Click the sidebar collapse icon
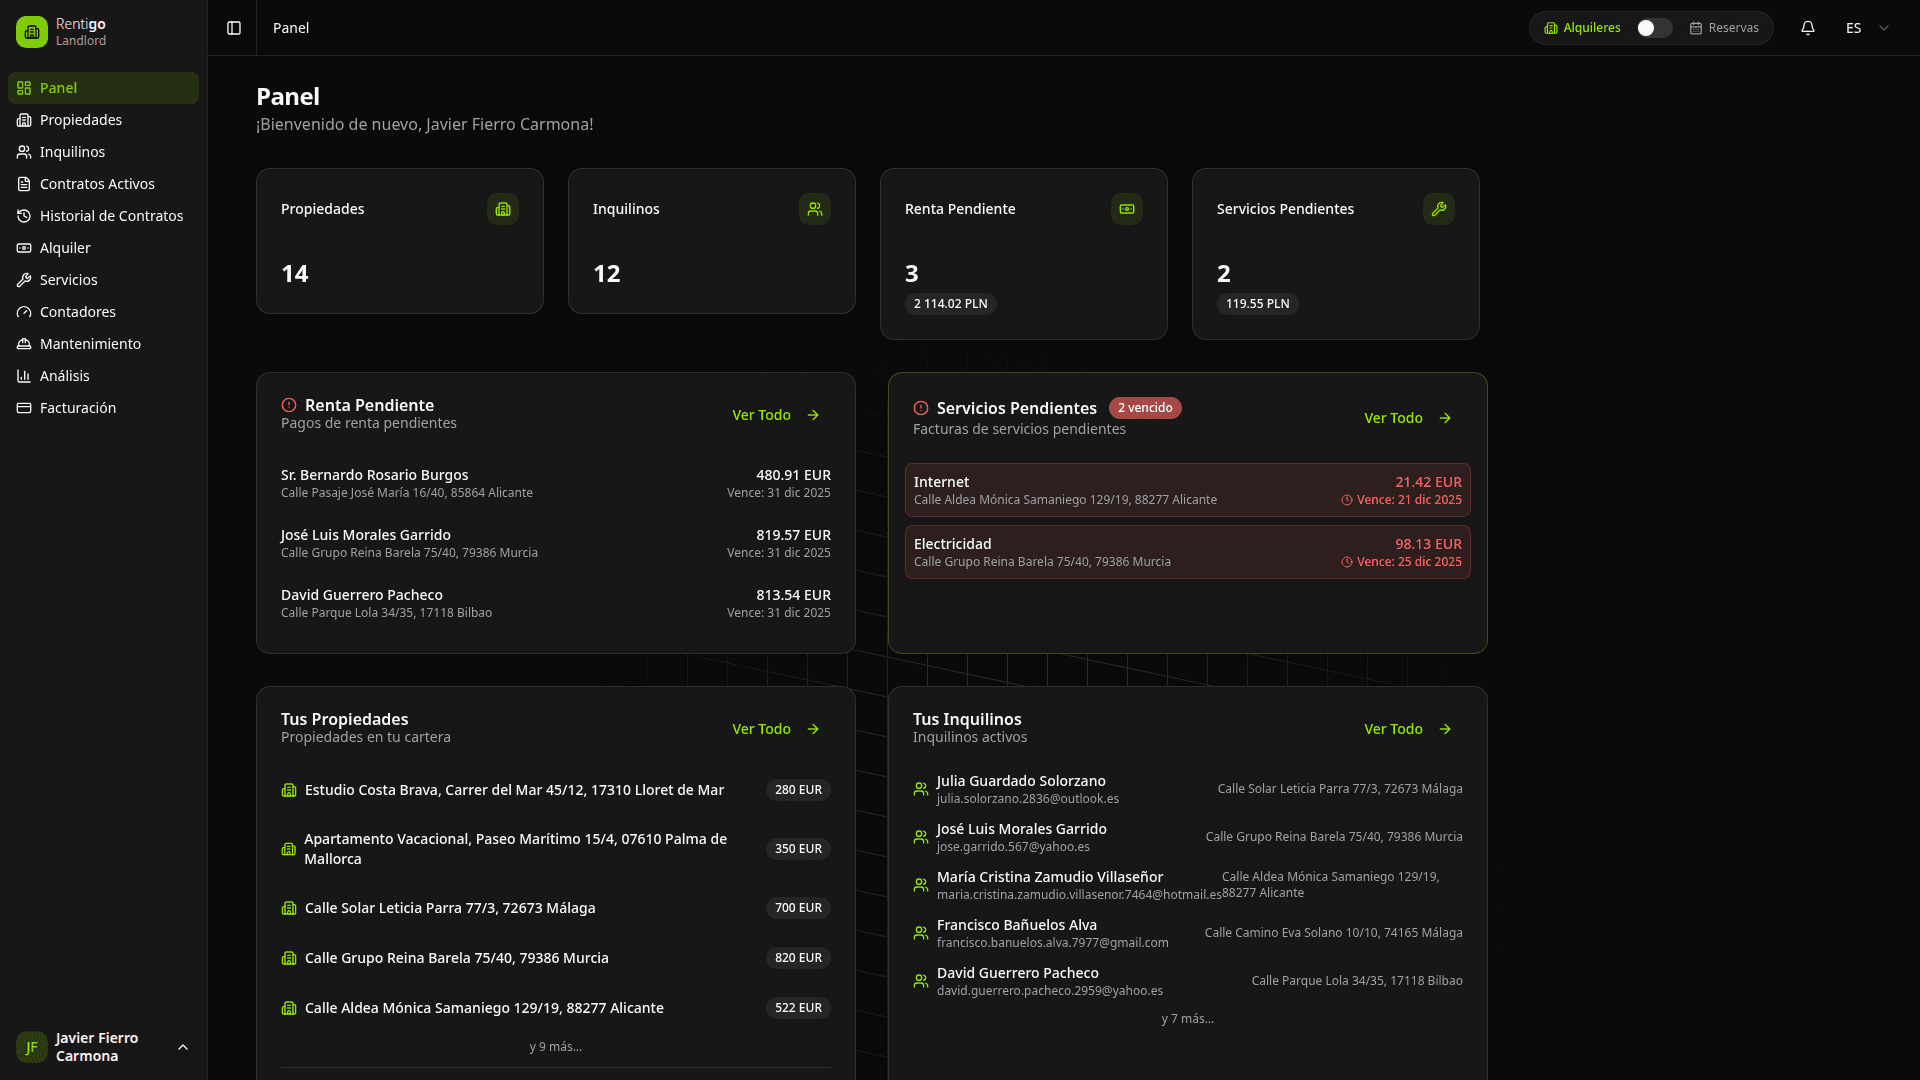This screenshot has width=1920, height=1080. (234, 28)
